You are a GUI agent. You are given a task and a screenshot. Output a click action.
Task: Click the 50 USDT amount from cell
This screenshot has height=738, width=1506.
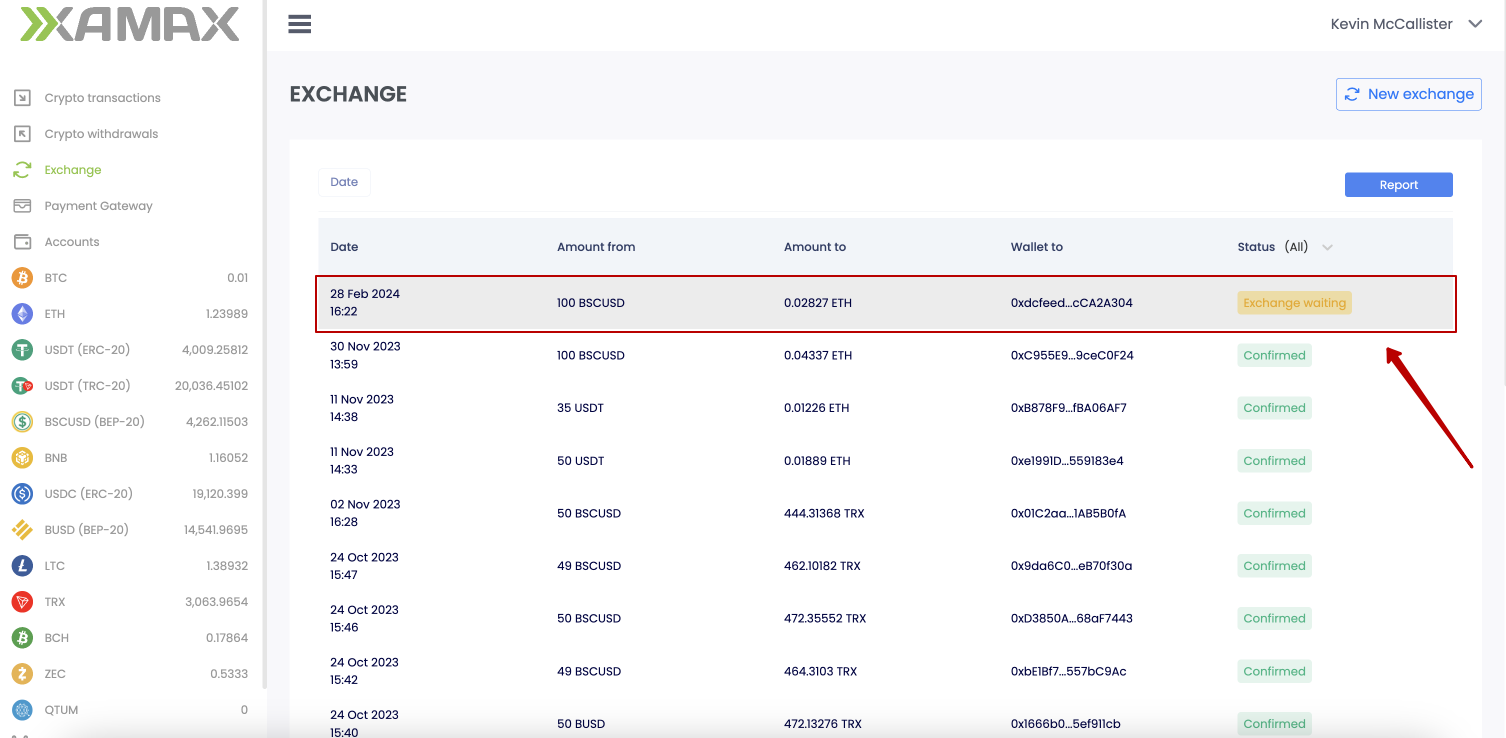click(x=581, y=461)
